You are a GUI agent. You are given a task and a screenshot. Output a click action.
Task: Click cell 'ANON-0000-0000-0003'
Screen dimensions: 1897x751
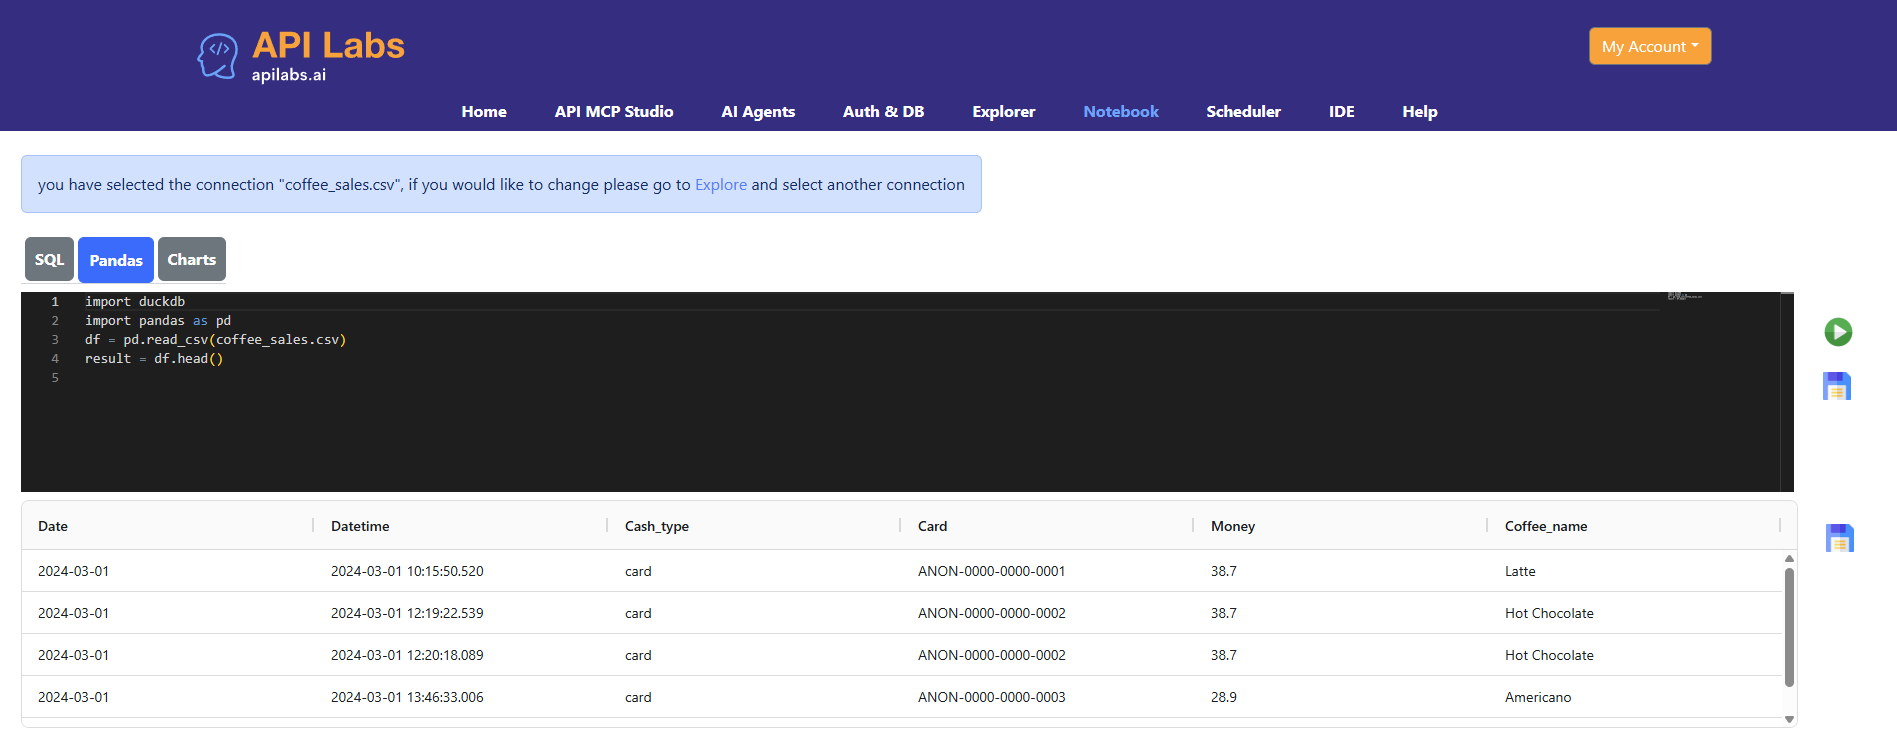point(991,697)
